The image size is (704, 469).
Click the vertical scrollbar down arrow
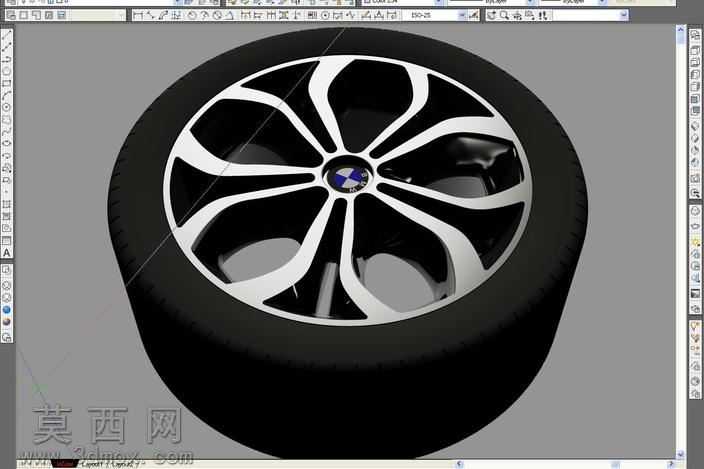coord(680,454)
